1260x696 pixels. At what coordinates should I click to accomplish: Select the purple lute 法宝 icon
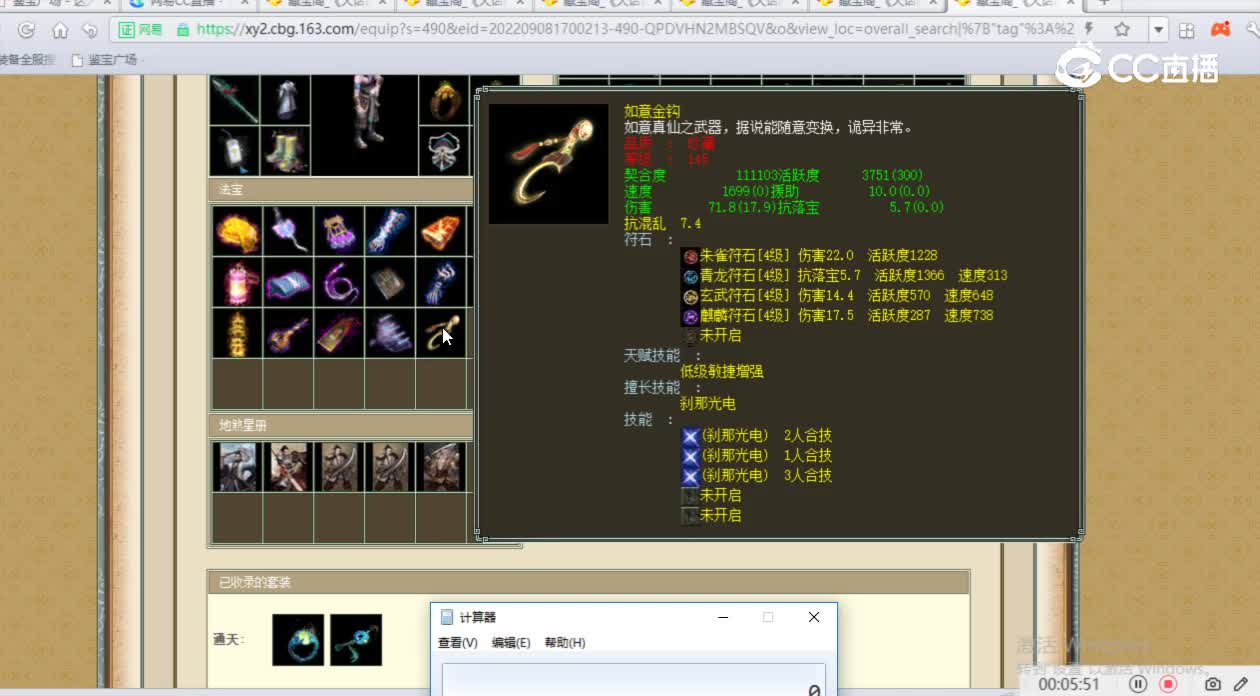288,334
